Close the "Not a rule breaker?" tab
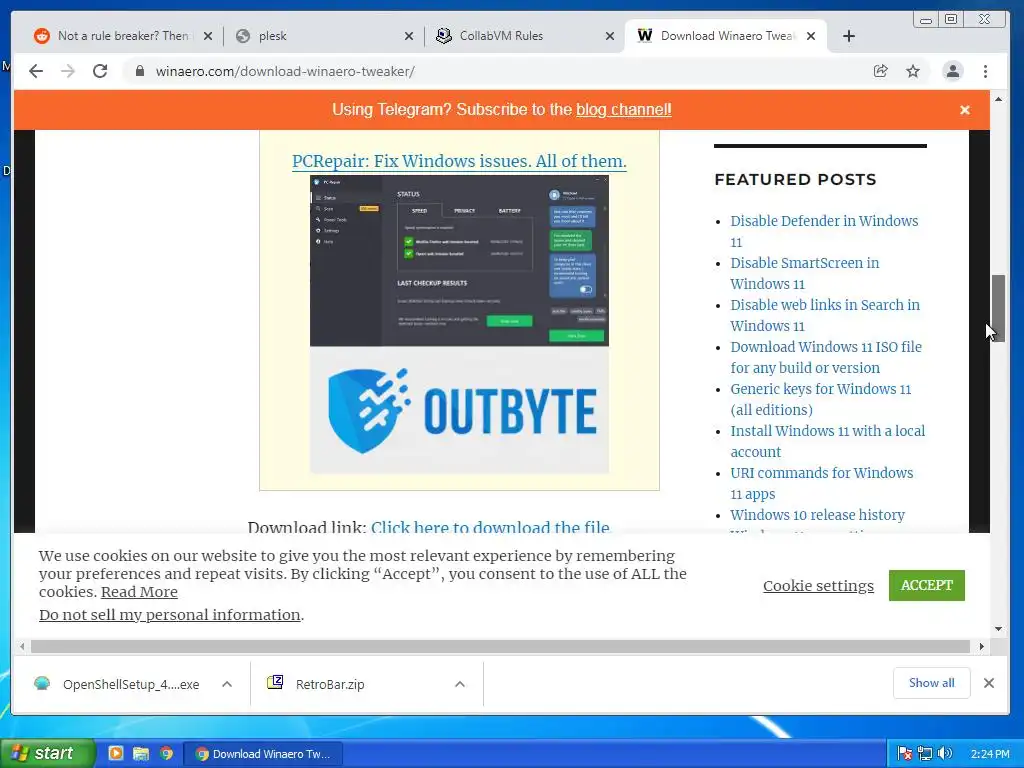This screenshot has width=1024, height=768. (208, 36)
